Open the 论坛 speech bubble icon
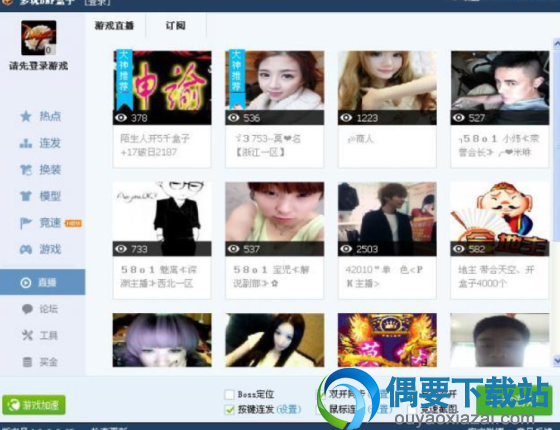 pyautogui.click(x=27, y=309)
